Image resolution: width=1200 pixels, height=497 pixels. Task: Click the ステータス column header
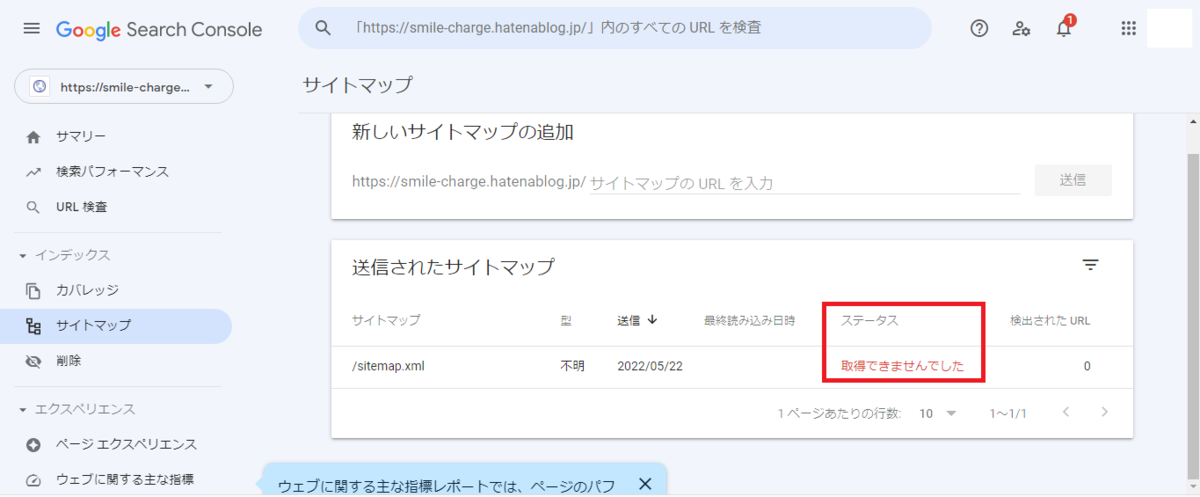coord(869,321)
